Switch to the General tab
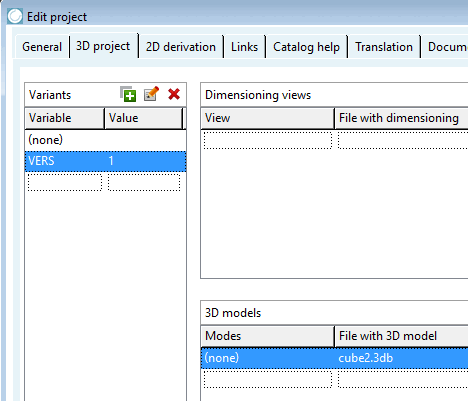468x401 pixels. [42, 47]
